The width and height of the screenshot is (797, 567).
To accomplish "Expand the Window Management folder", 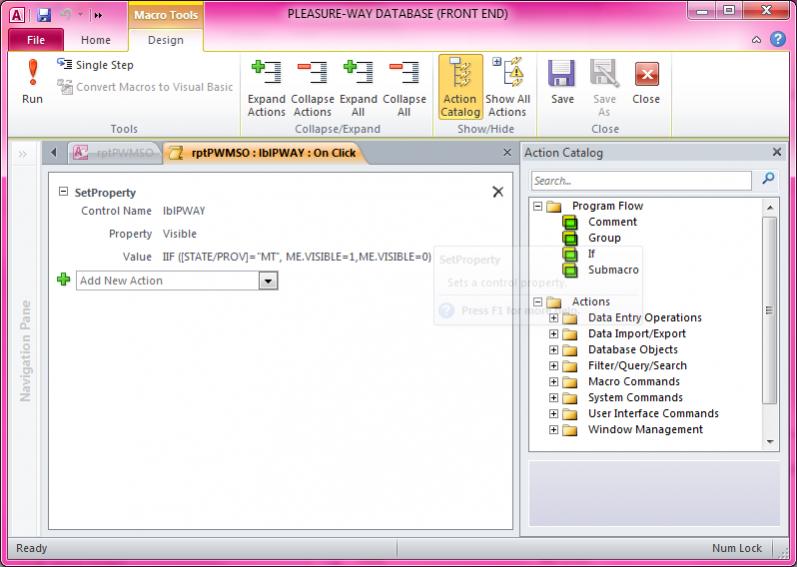I will pos(554,430).
